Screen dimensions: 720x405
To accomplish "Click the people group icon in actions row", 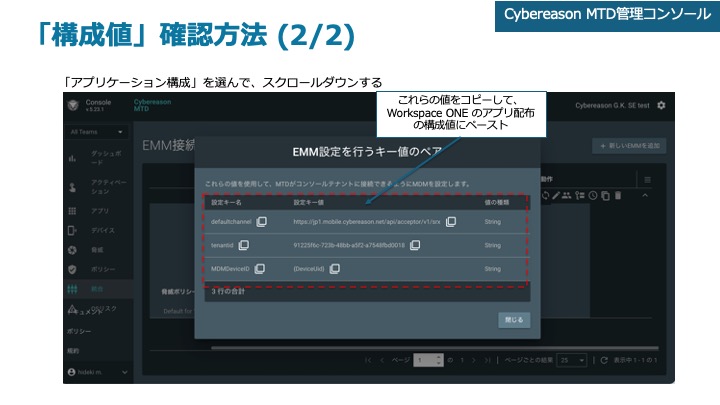I will coord(567,196).
